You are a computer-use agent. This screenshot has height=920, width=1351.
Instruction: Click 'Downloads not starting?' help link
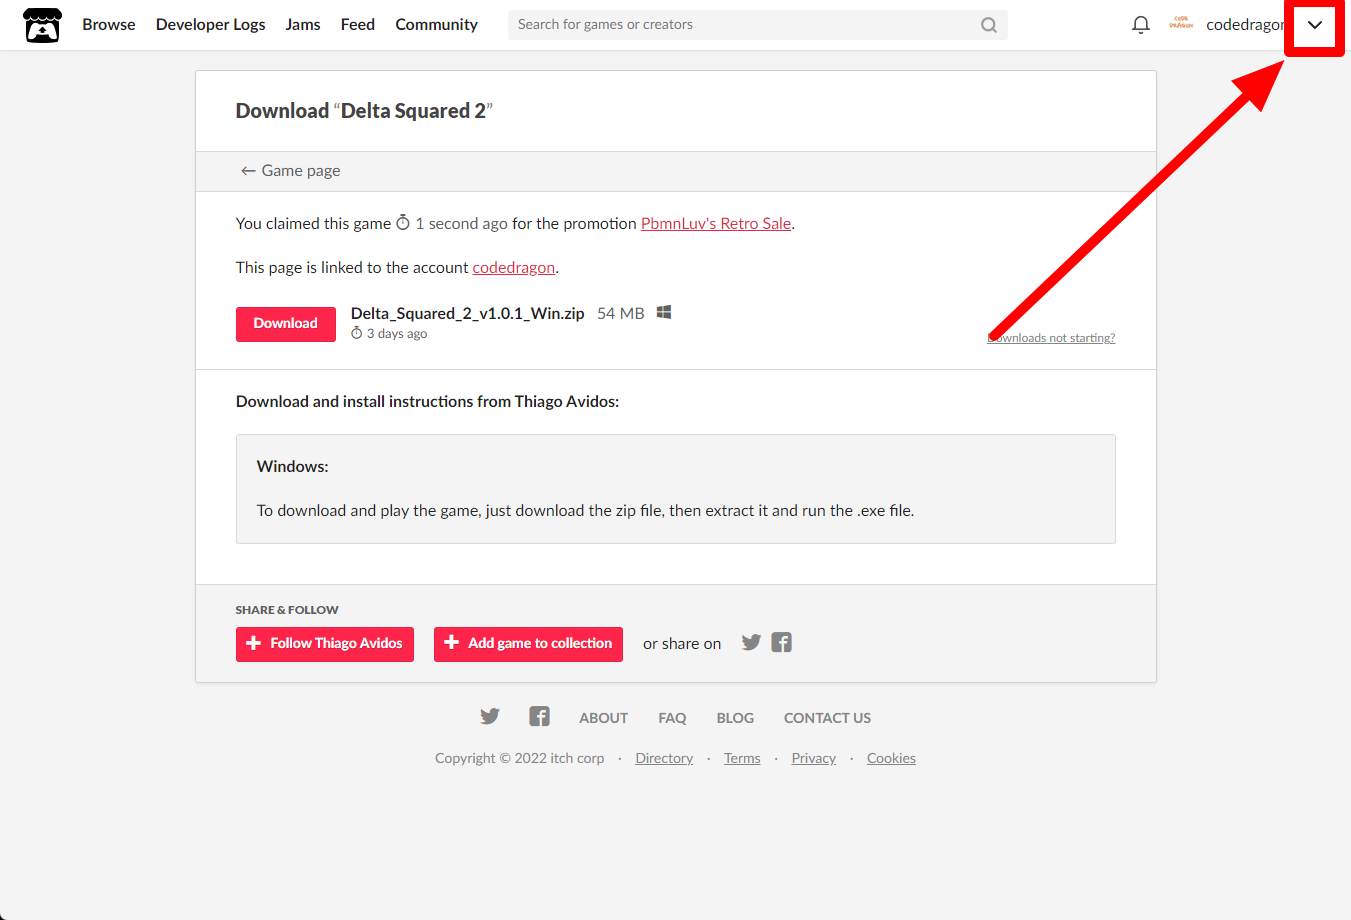(x=1051, y=338)
